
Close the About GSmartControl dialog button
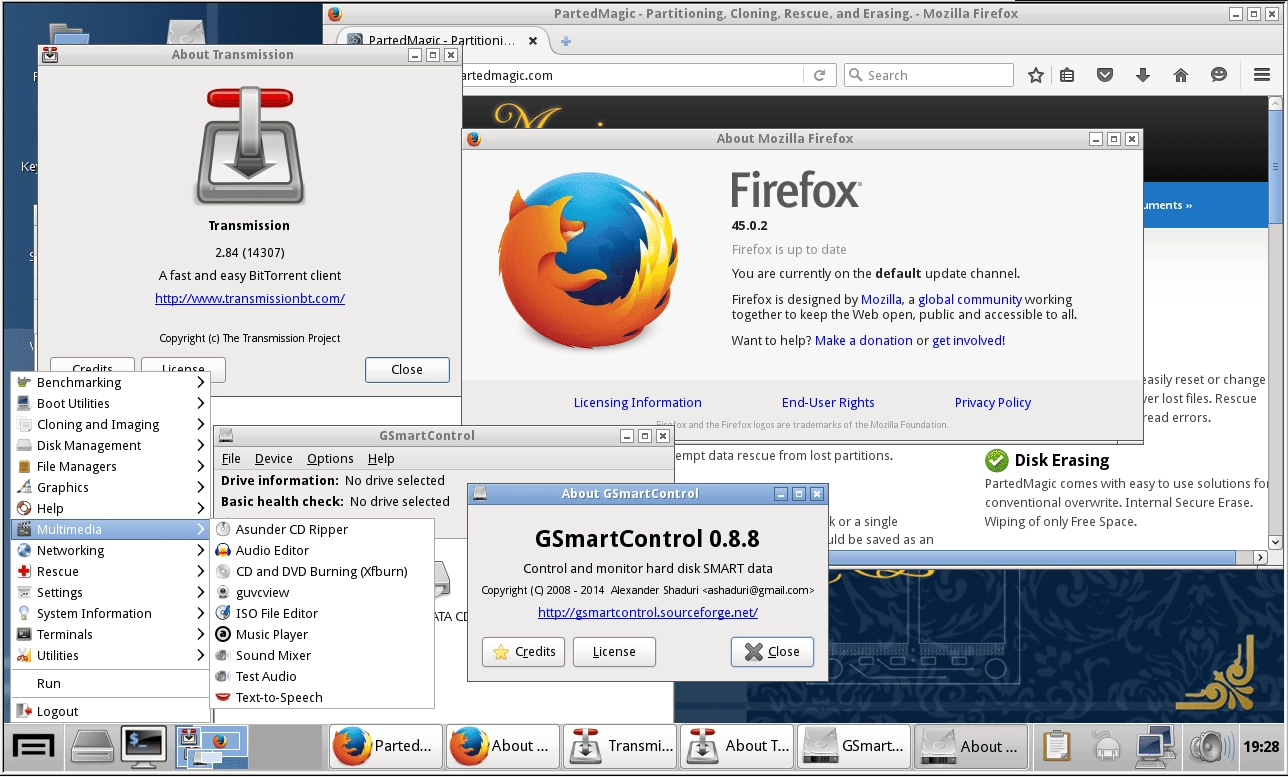(x=772, y=651)
